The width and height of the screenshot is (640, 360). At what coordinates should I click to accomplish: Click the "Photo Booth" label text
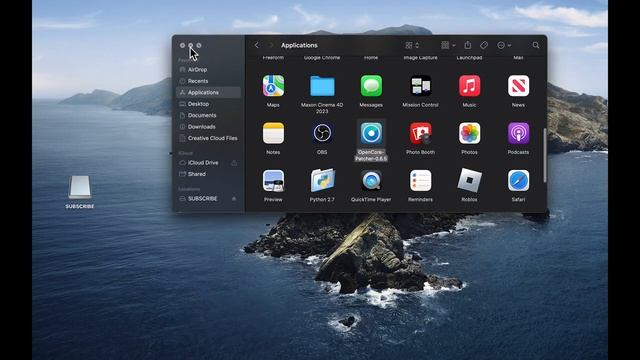pyautogui.click(x=420, y=152)
